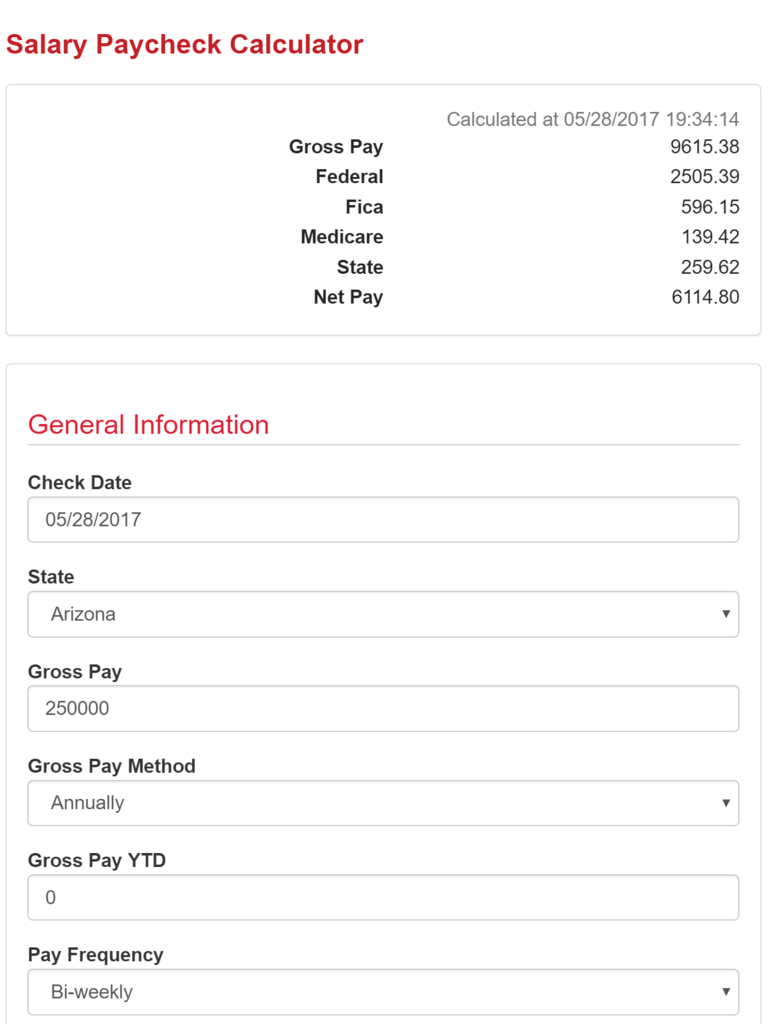
Task: Select the Net Pay amount 6114.80
Action: click(705, 297)
